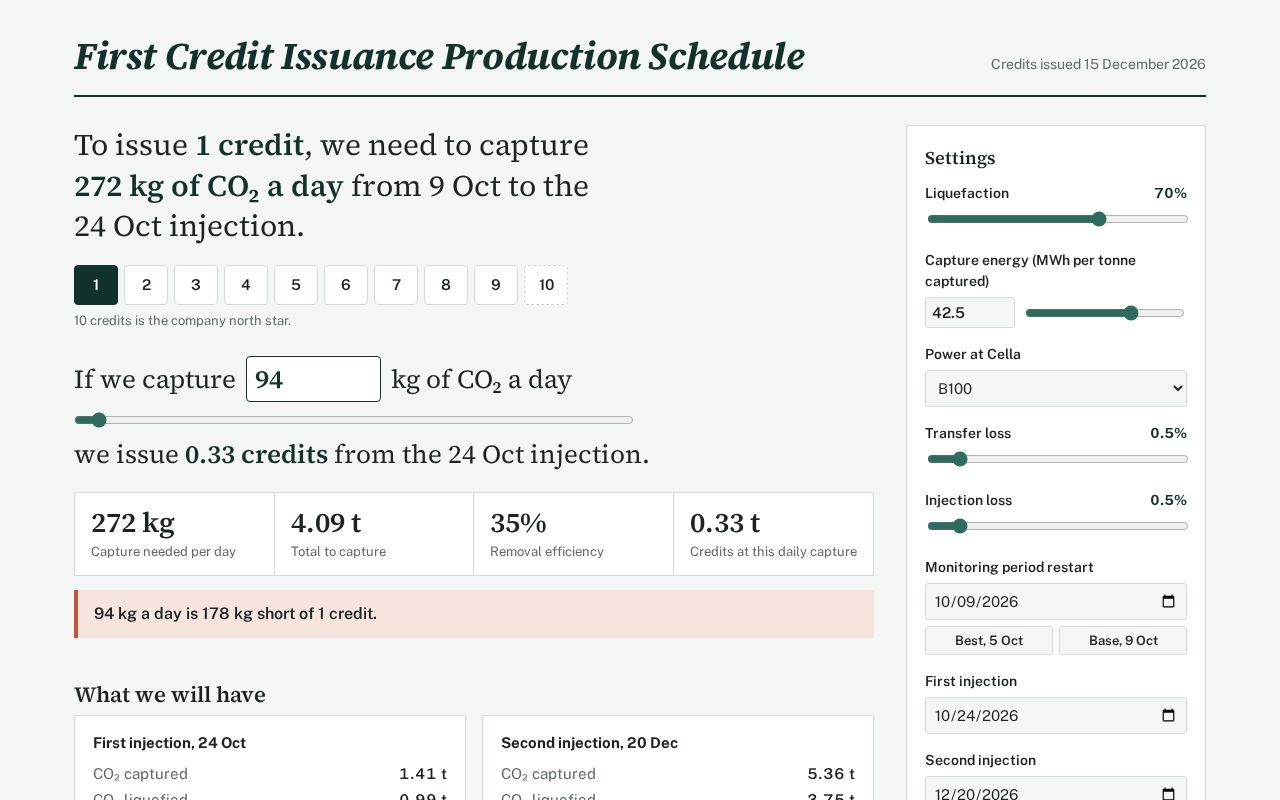The height and width of the screenshot is (800, 1280).
Task: Adjust the Injection loss slider
Action: click(x=1058, y=526)
